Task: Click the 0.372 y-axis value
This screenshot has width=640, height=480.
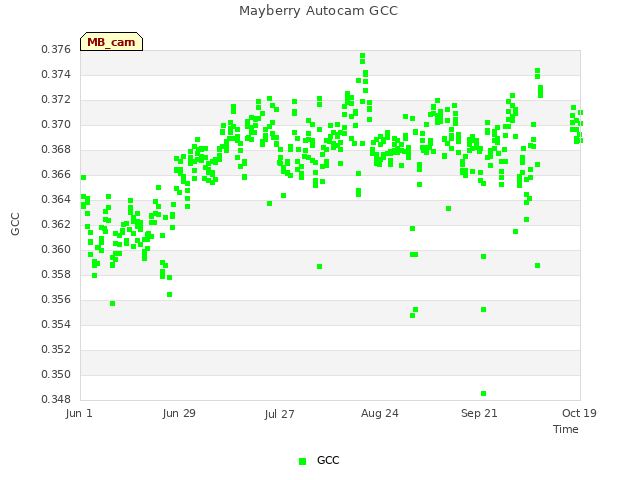Action: (56, 99)
